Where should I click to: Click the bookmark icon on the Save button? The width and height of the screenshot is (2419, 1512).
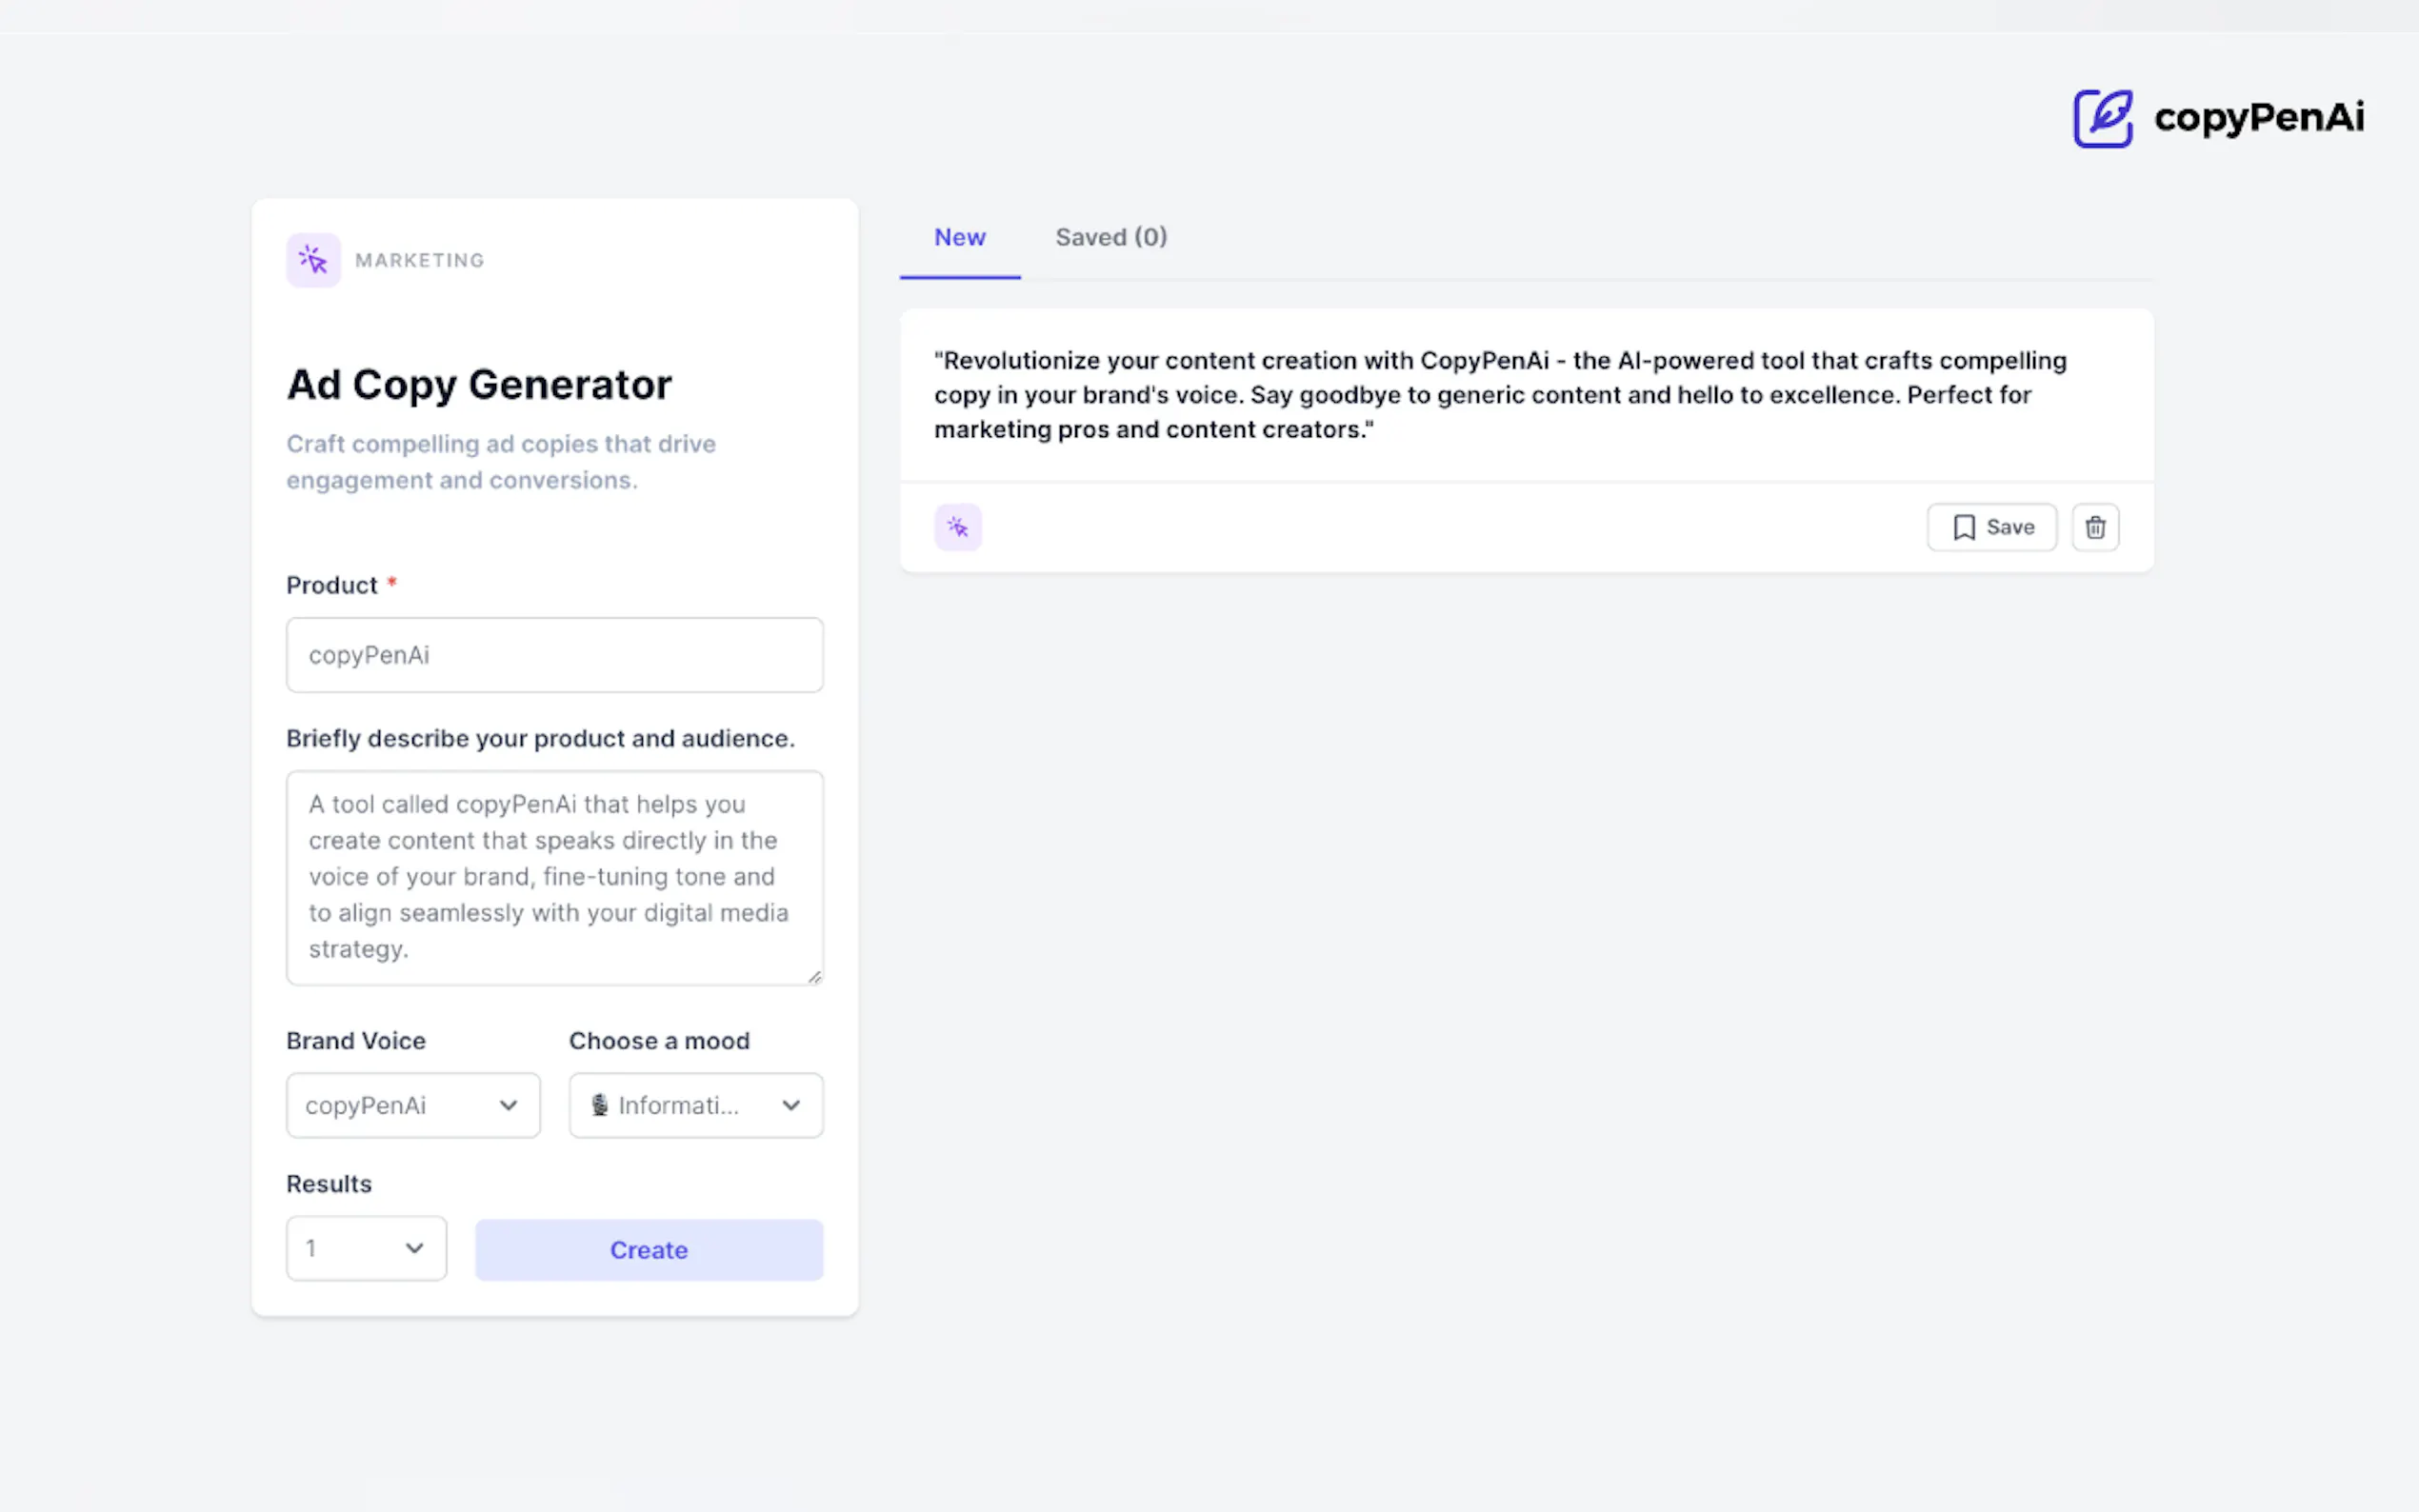[1964, 527]
